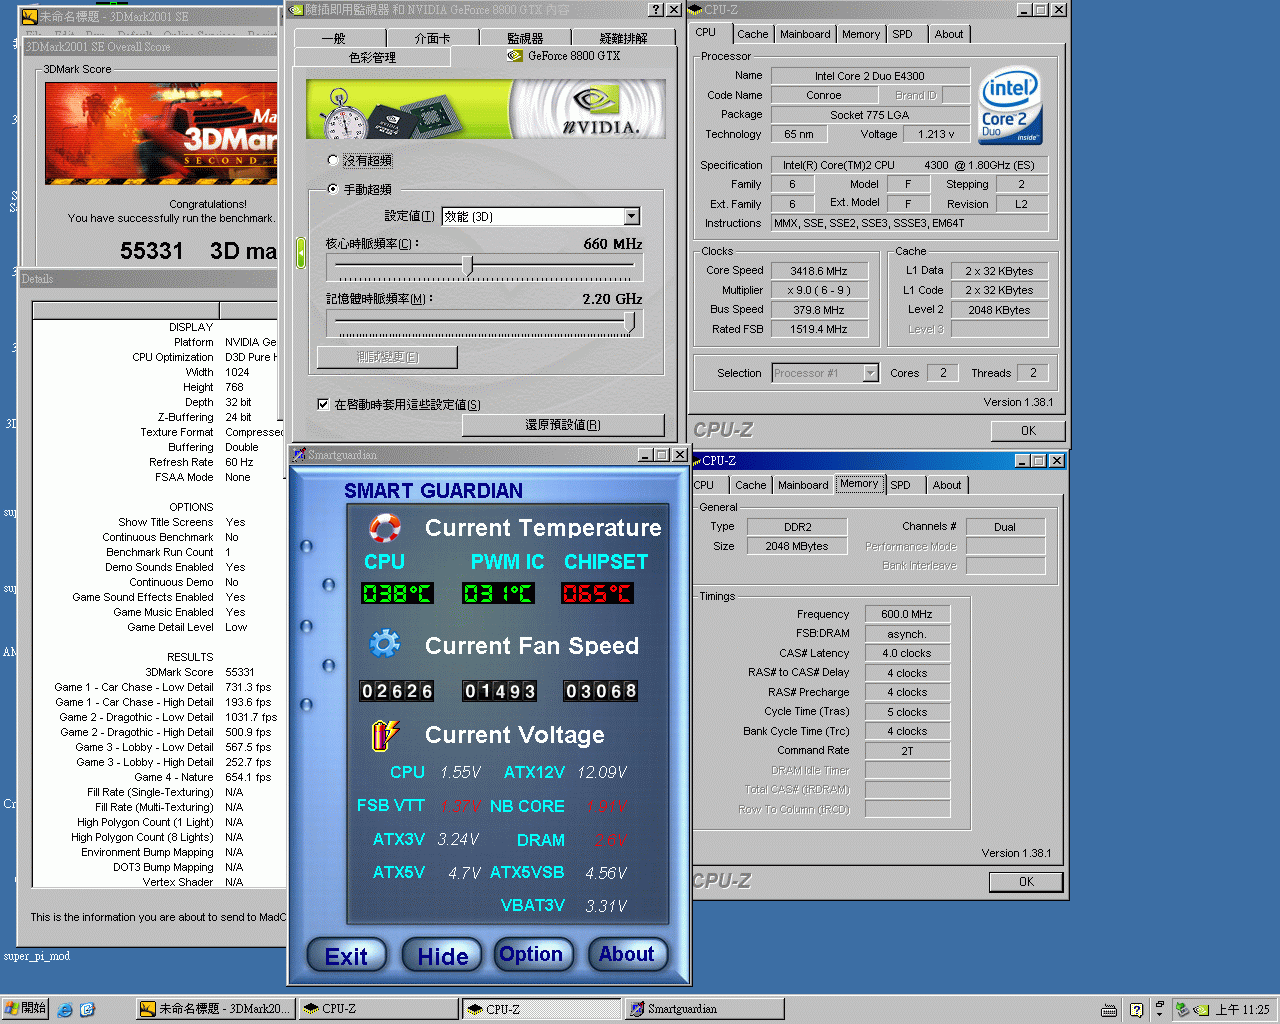
Task: Click the green slide-out arrow on NVIDIA panel
Action: pyautogui.click(x=300, y=253)
